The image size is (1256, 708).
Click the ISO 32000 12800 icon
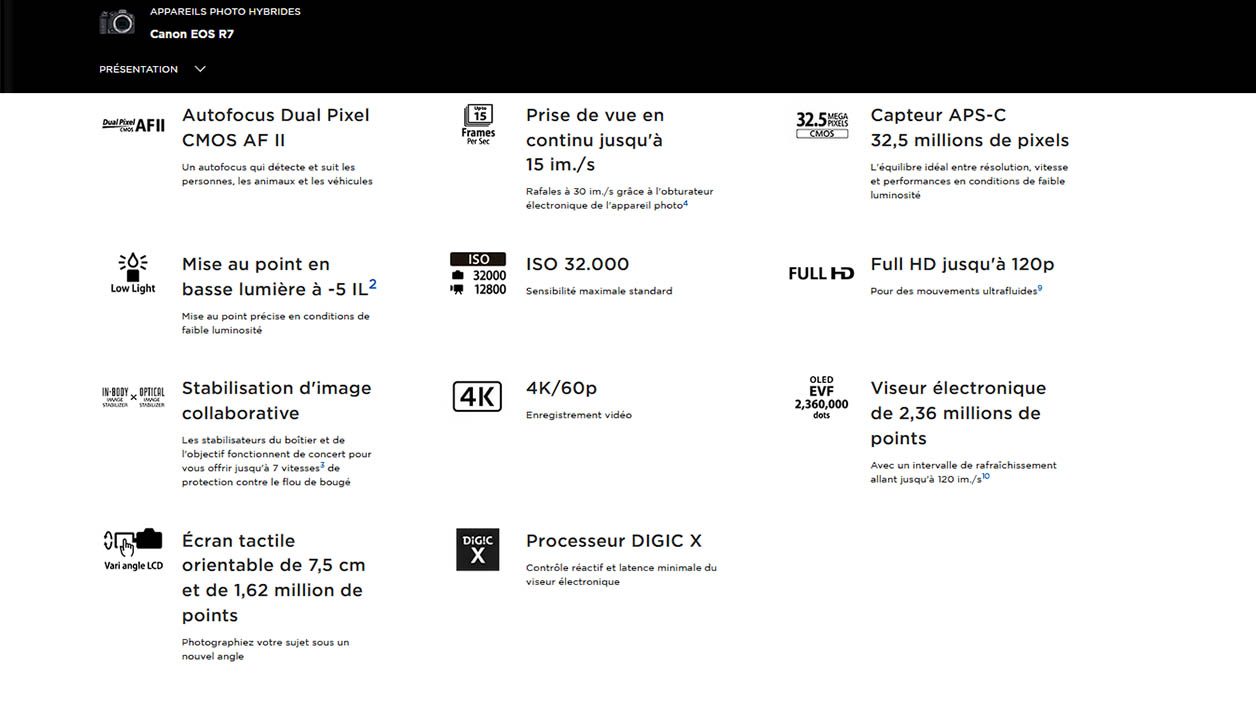(x=478, y=274)
